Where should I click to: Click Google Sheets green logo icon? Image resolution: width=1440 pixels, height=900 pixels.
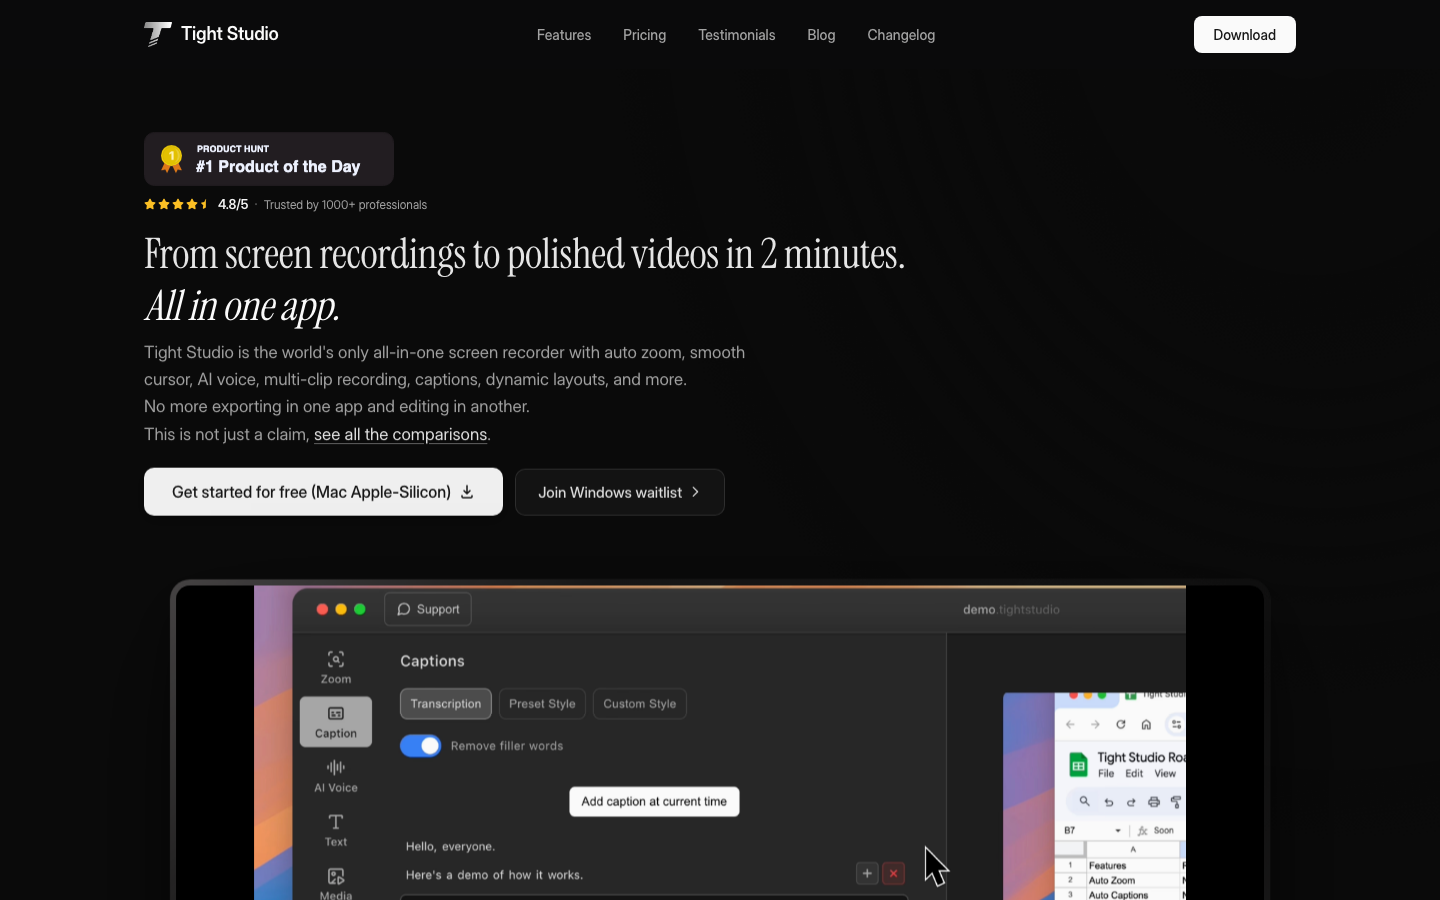(x=1078, y=765)
